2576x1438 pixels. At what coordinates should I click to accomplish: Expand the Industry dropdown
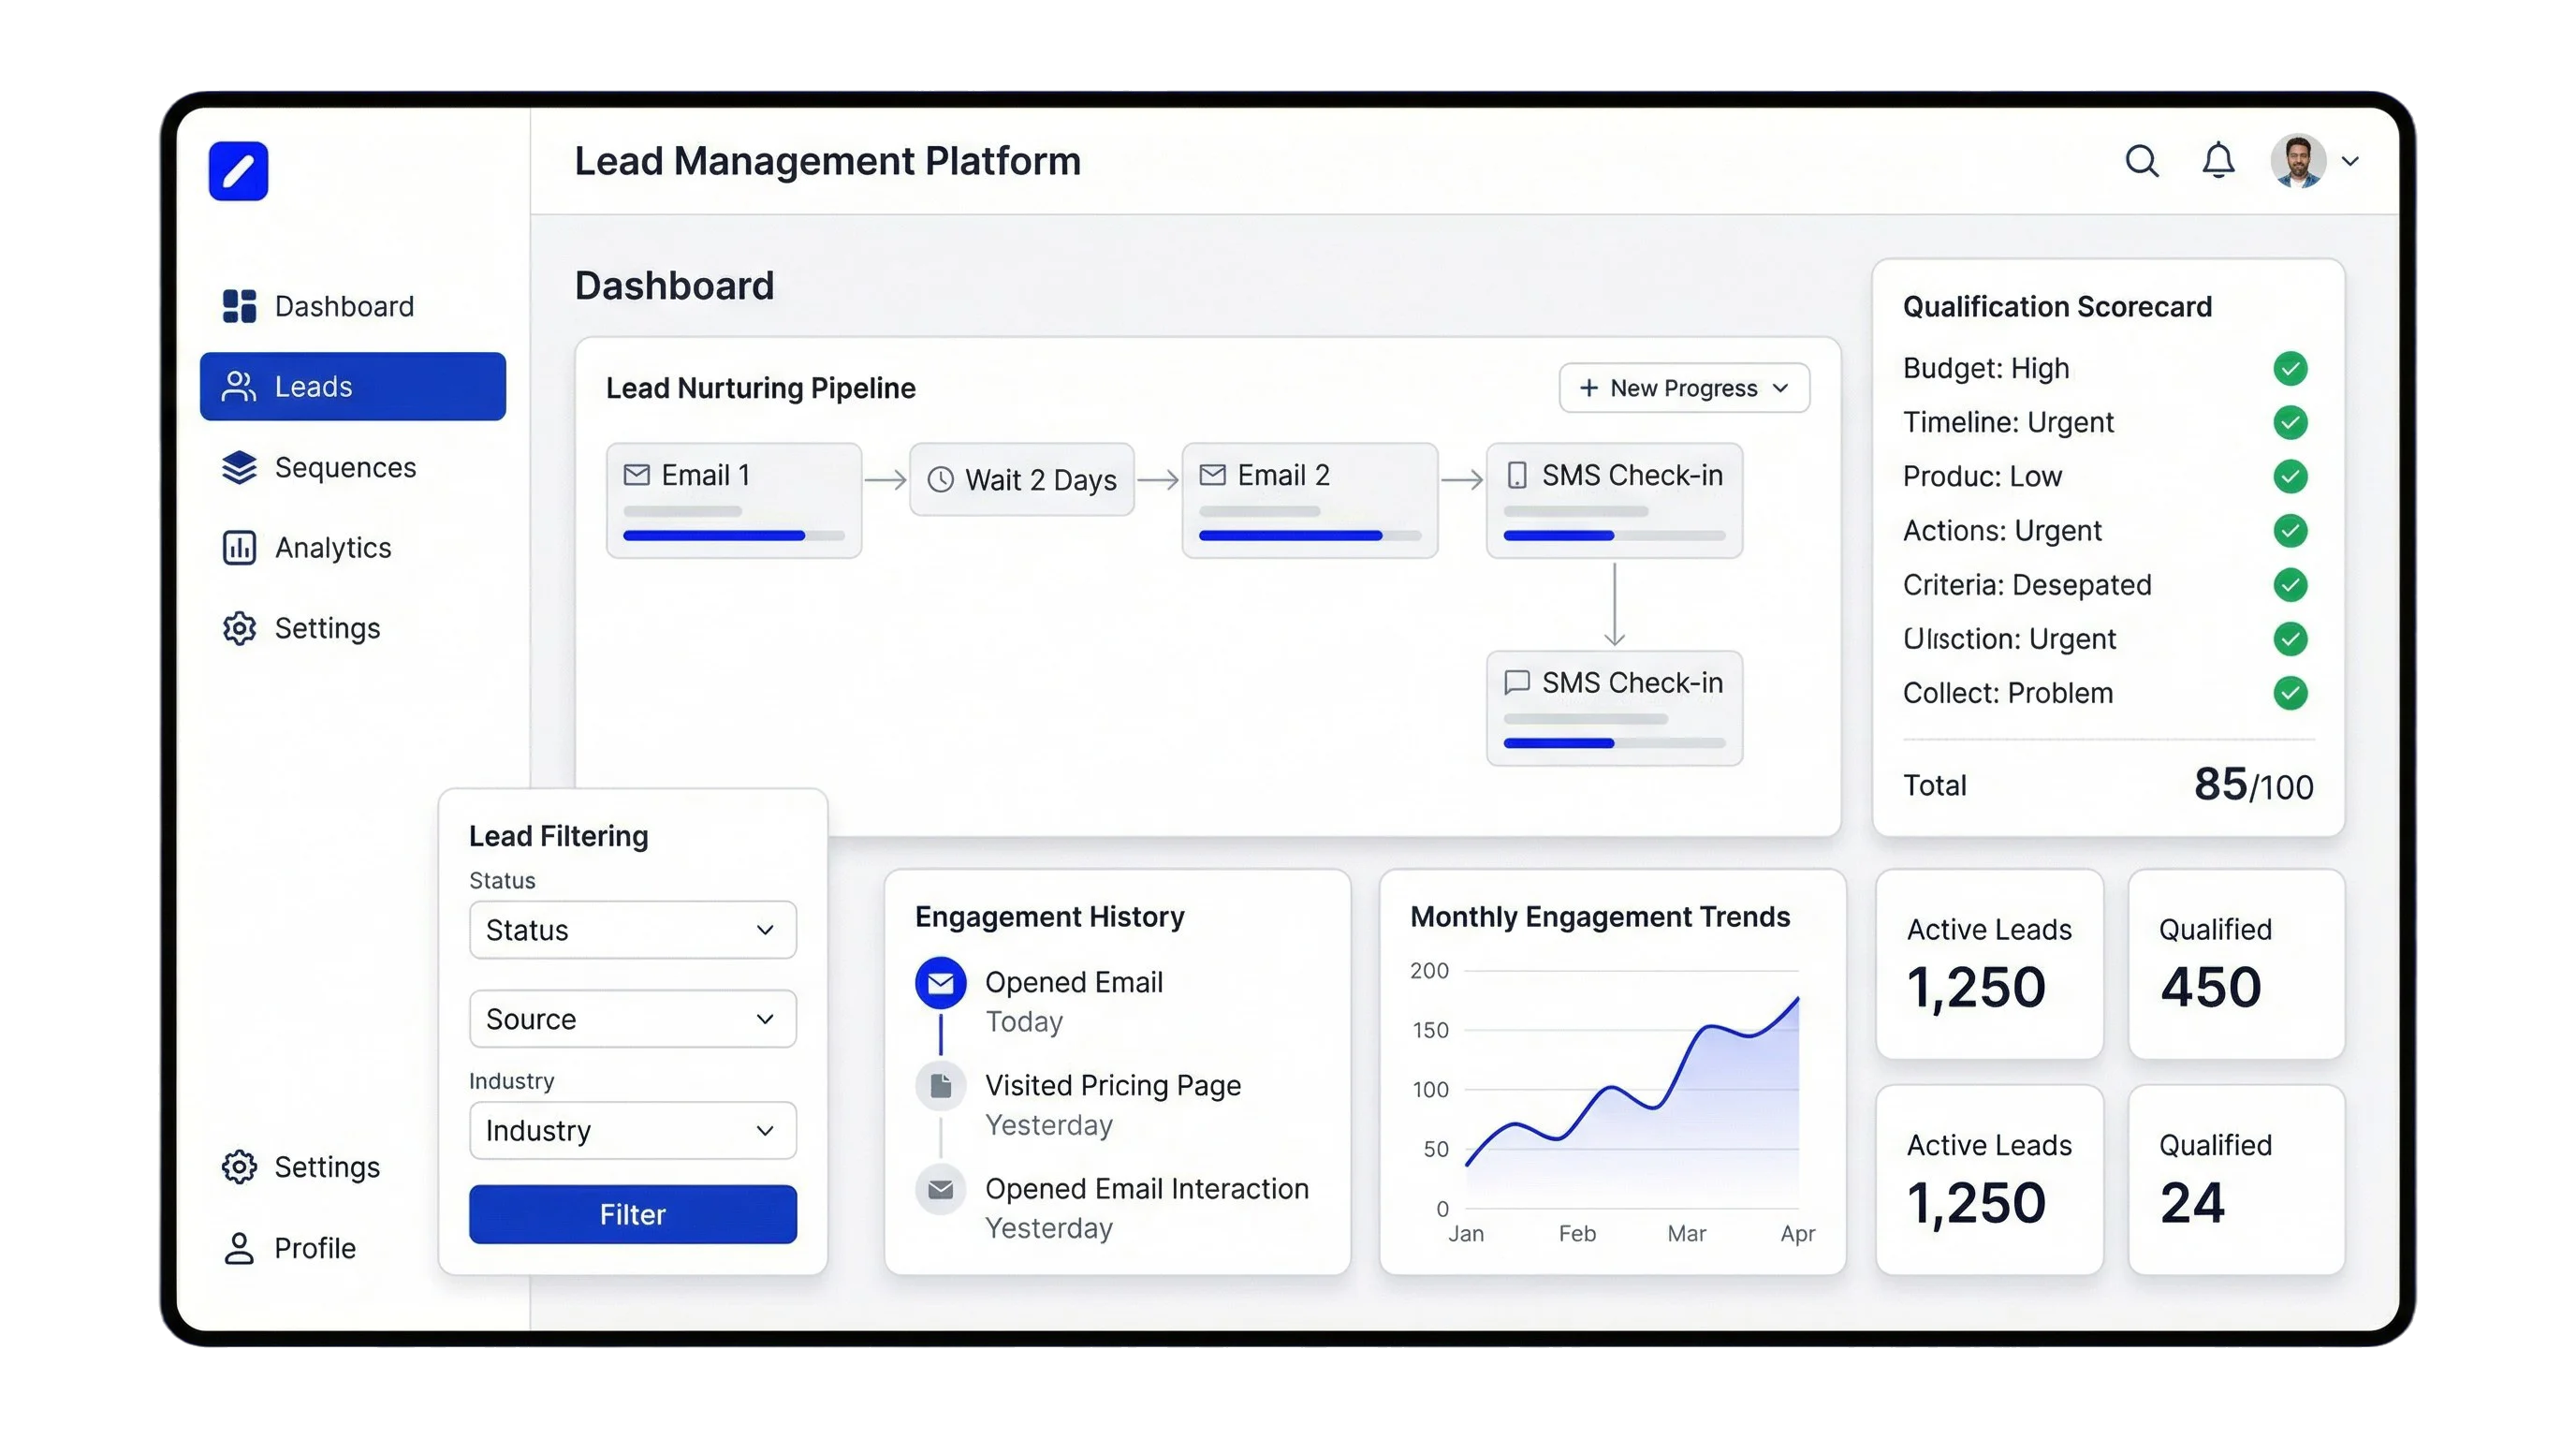(632, 1131)
